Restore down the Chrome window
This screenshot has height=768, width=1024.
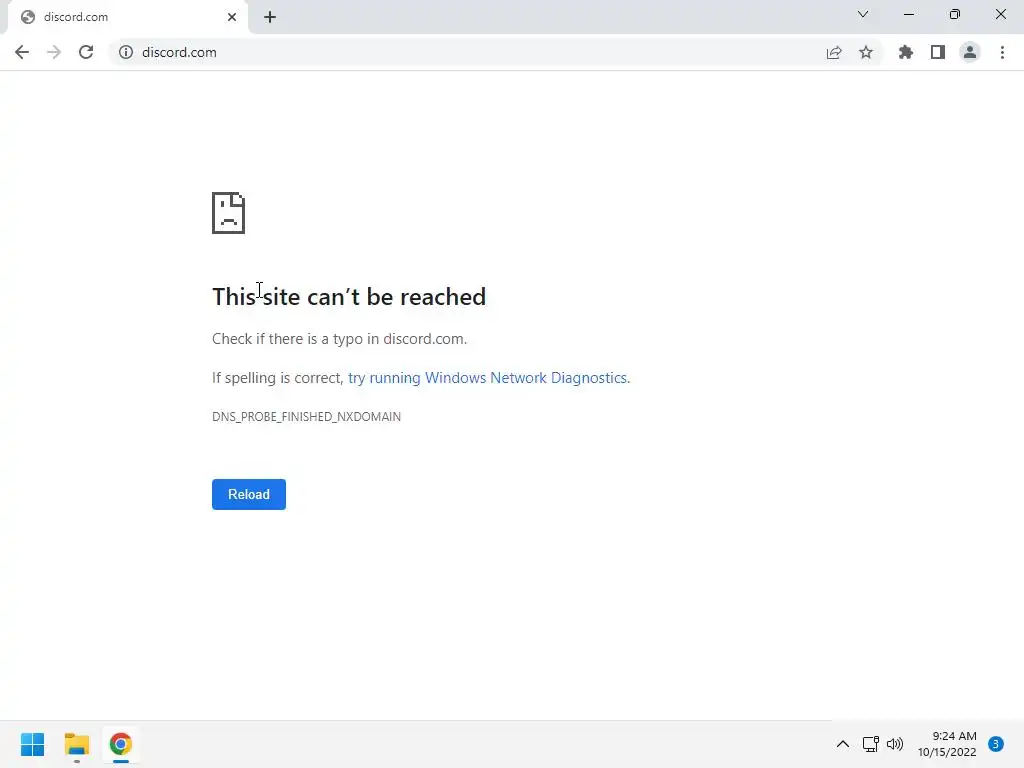coord(955,14)
